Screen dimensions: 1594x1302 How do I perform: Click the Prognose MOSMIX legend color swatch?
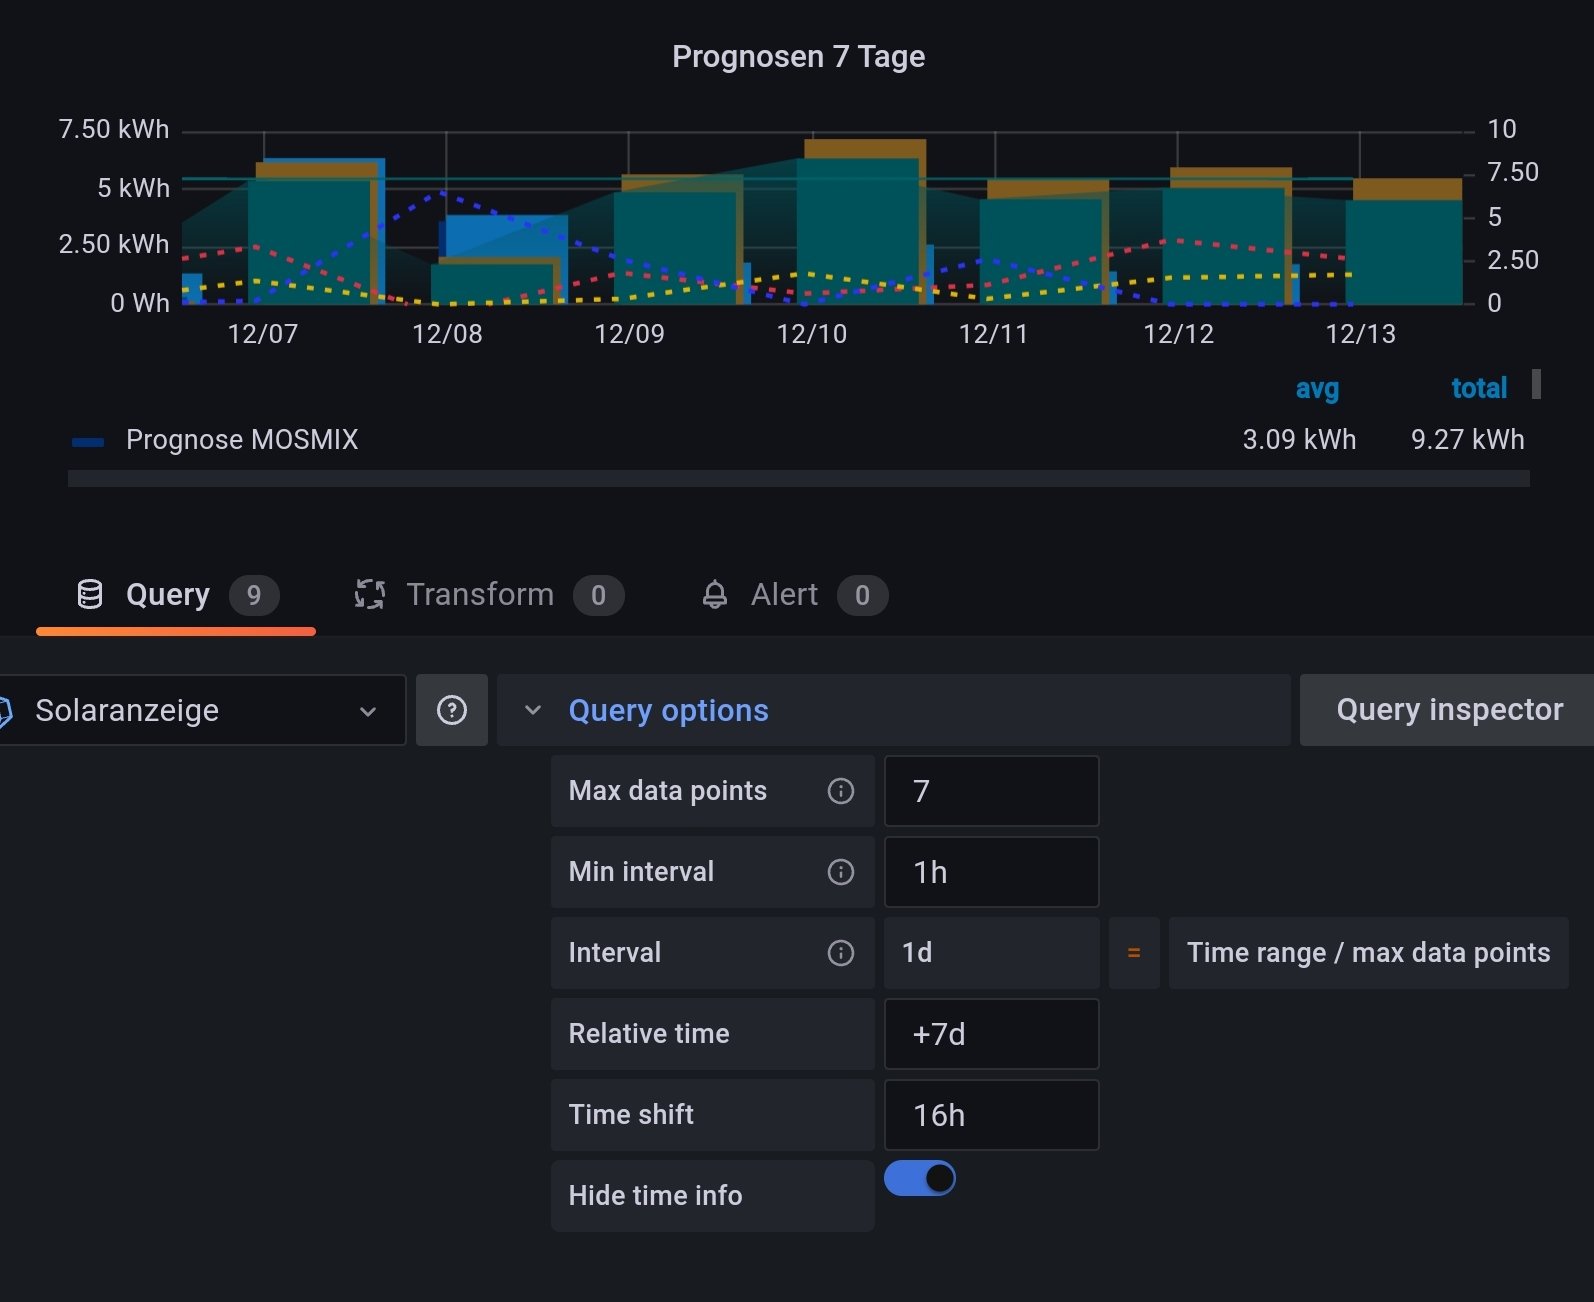88,441
